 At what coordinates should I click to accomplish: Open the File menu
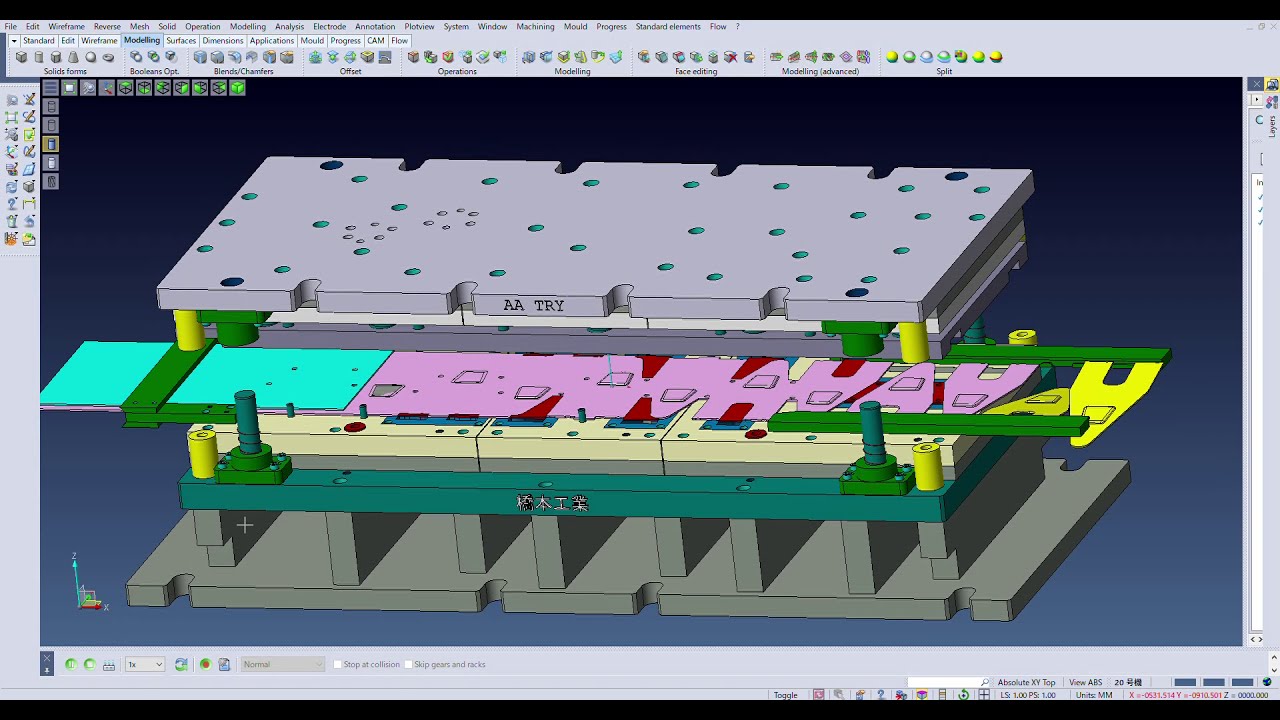10,27
